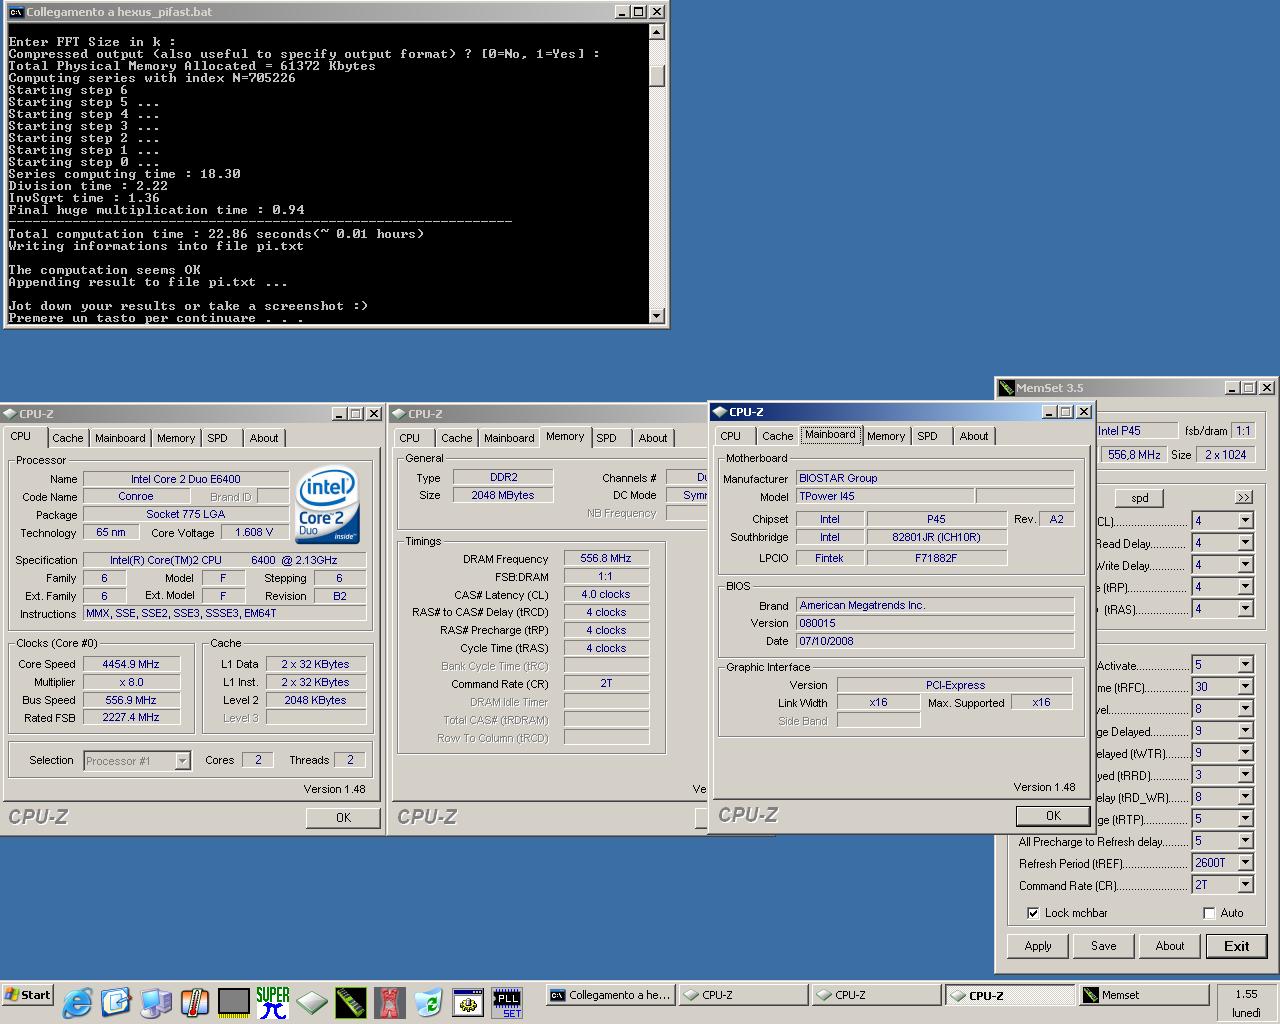Viewport: 1280px width, 1024px height.
Task: Click the spd button in MemSet
Action: (x=1139, y=497)
